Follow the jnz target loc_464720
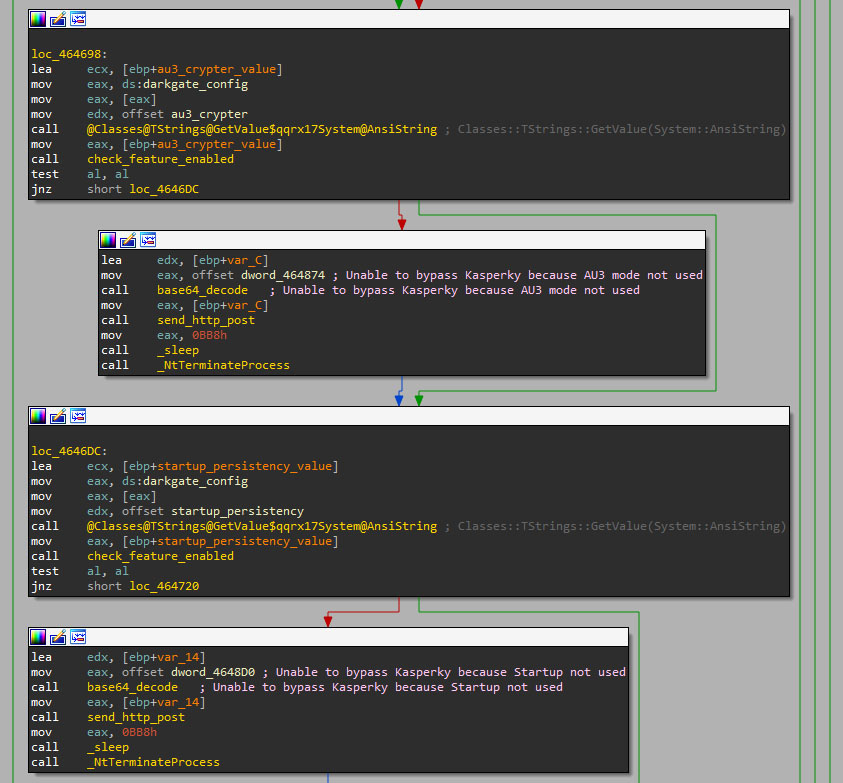The width and height of the screenshot is (843, 783). [164, 586]
